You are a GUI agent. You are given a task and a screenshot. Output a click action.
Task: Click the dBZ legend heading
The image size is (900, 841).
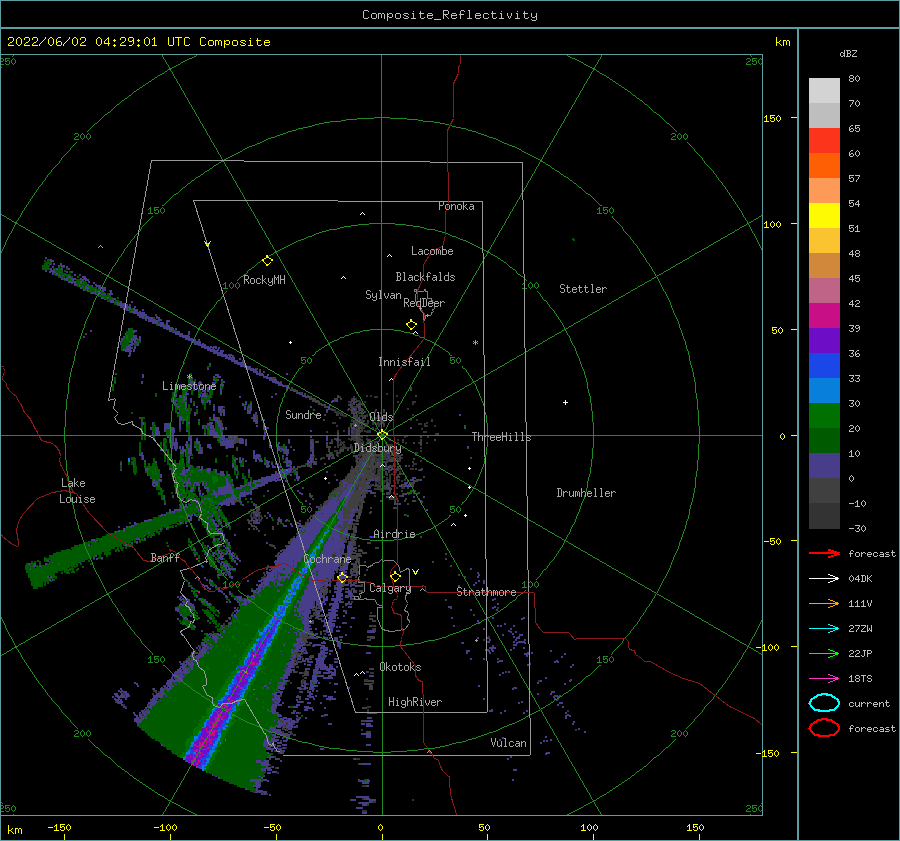(x=848, y=53)
